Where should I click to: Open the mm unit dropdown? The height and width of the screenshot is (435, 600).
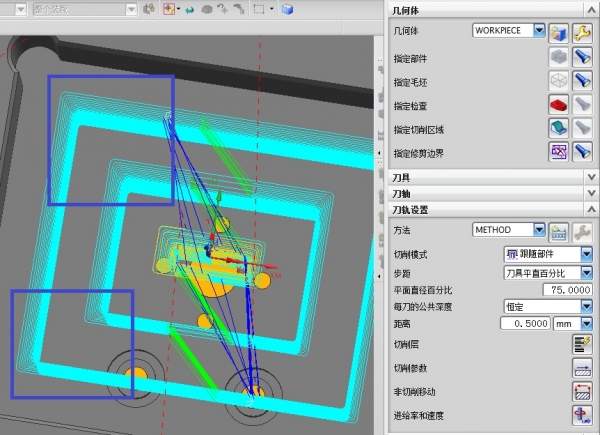coord(587,324)
